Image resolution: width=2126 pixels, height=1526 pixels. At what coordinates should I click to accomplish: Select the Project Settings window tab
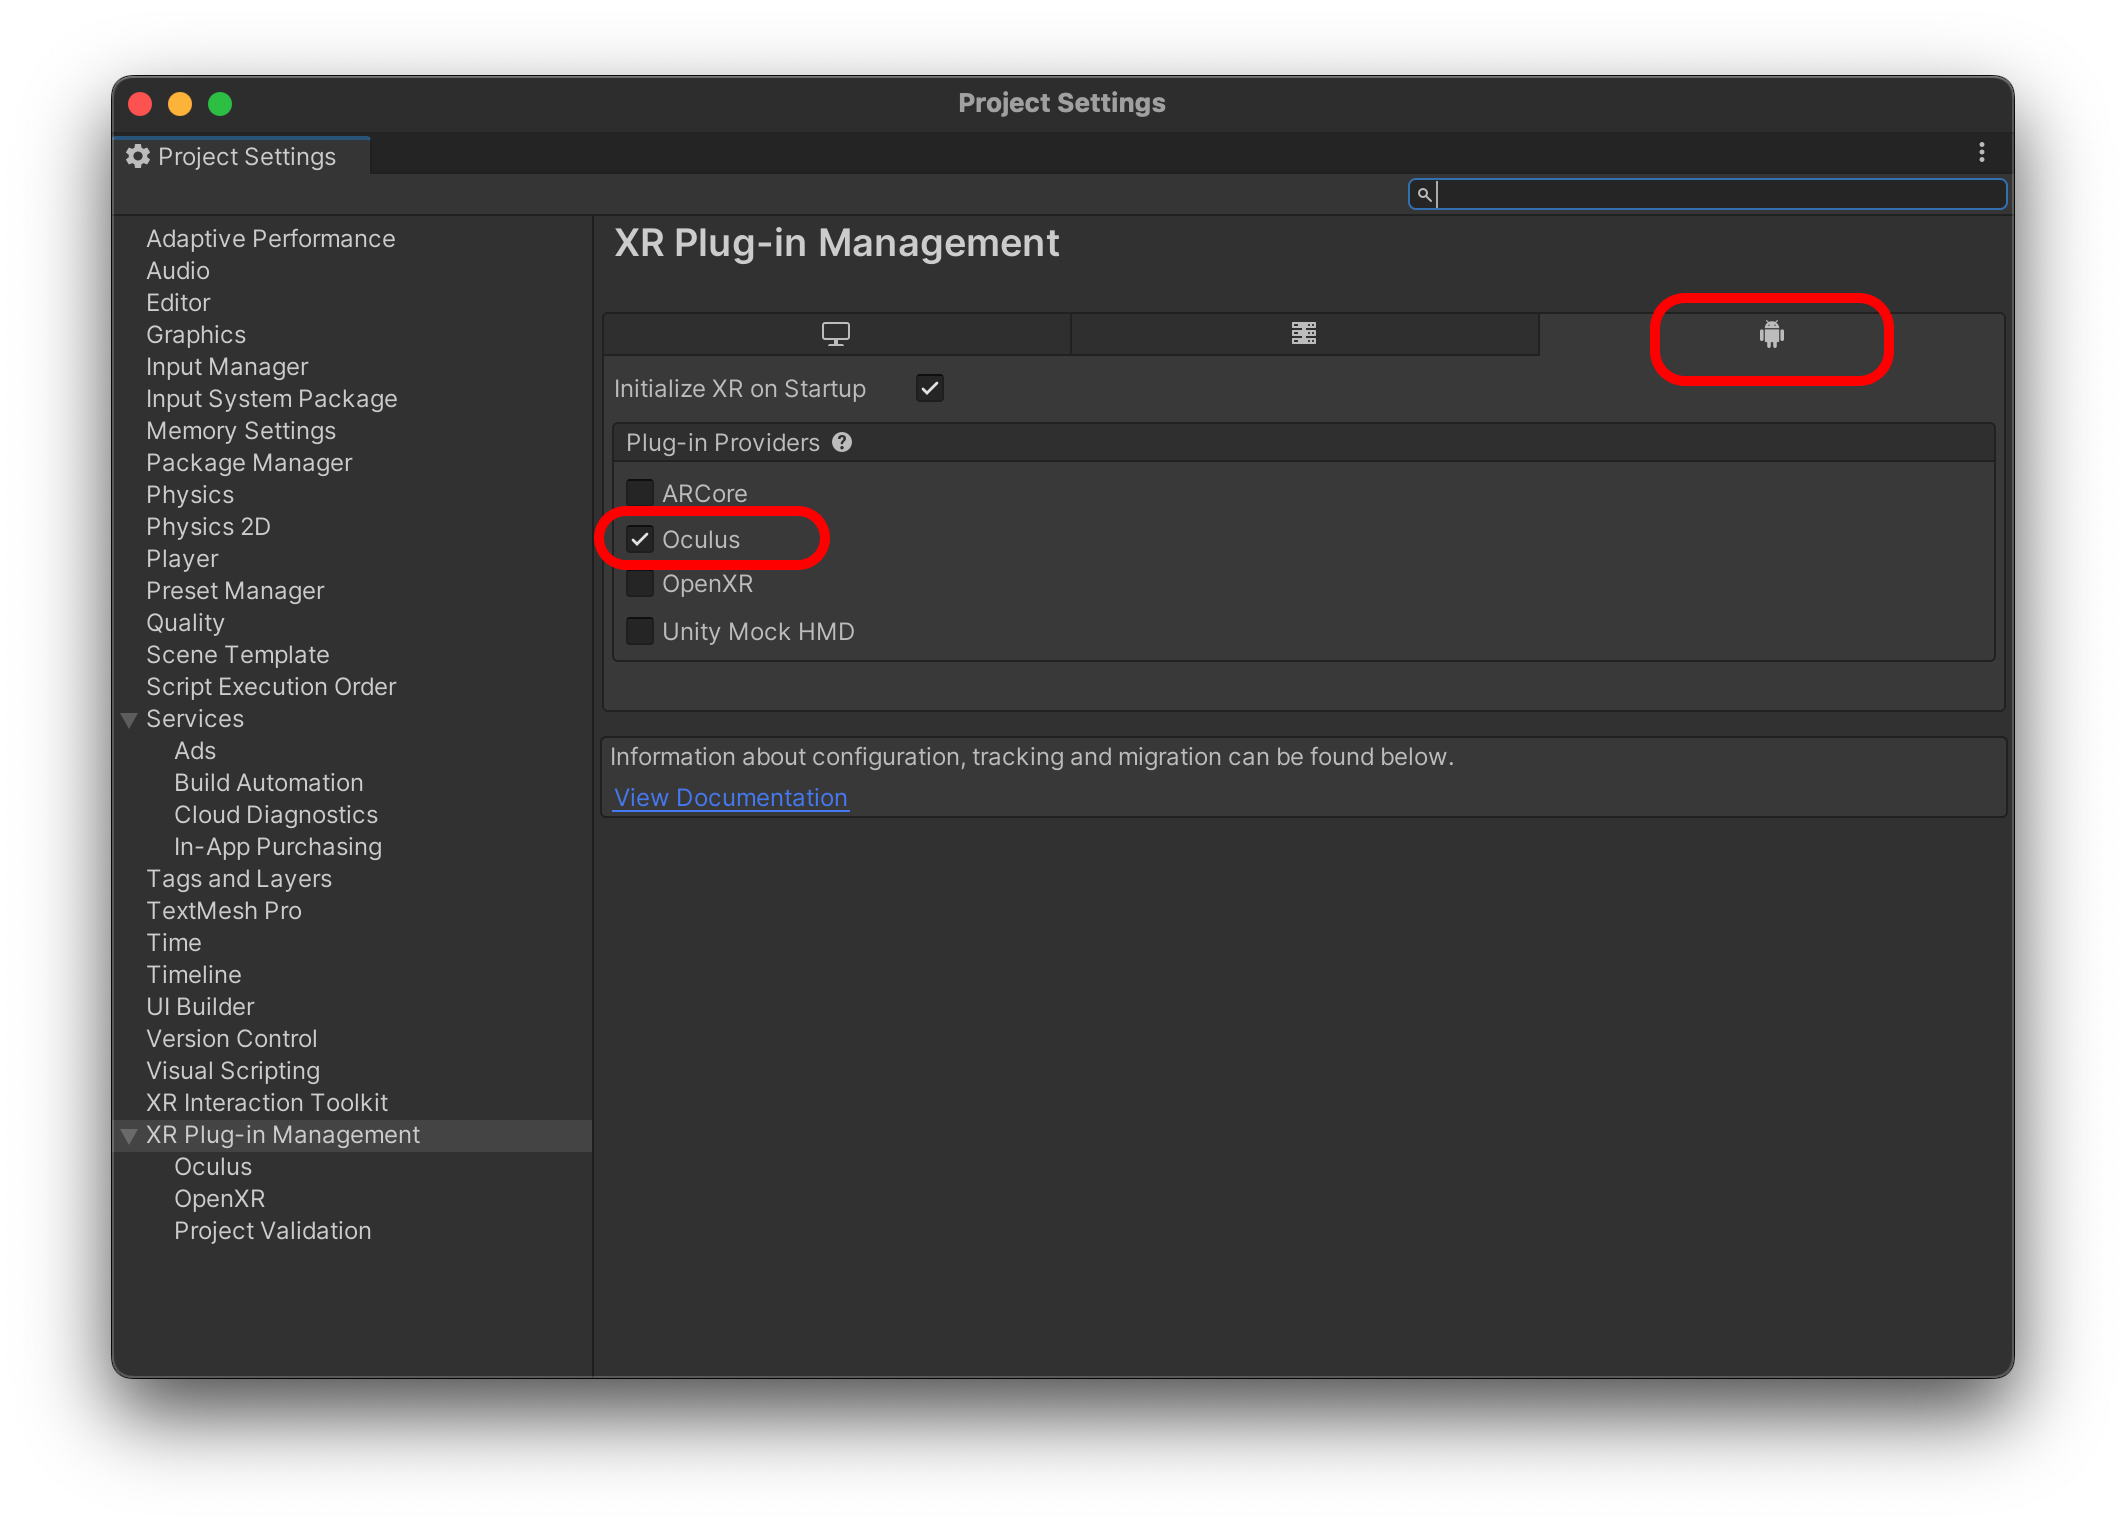[x=246, y=157]
